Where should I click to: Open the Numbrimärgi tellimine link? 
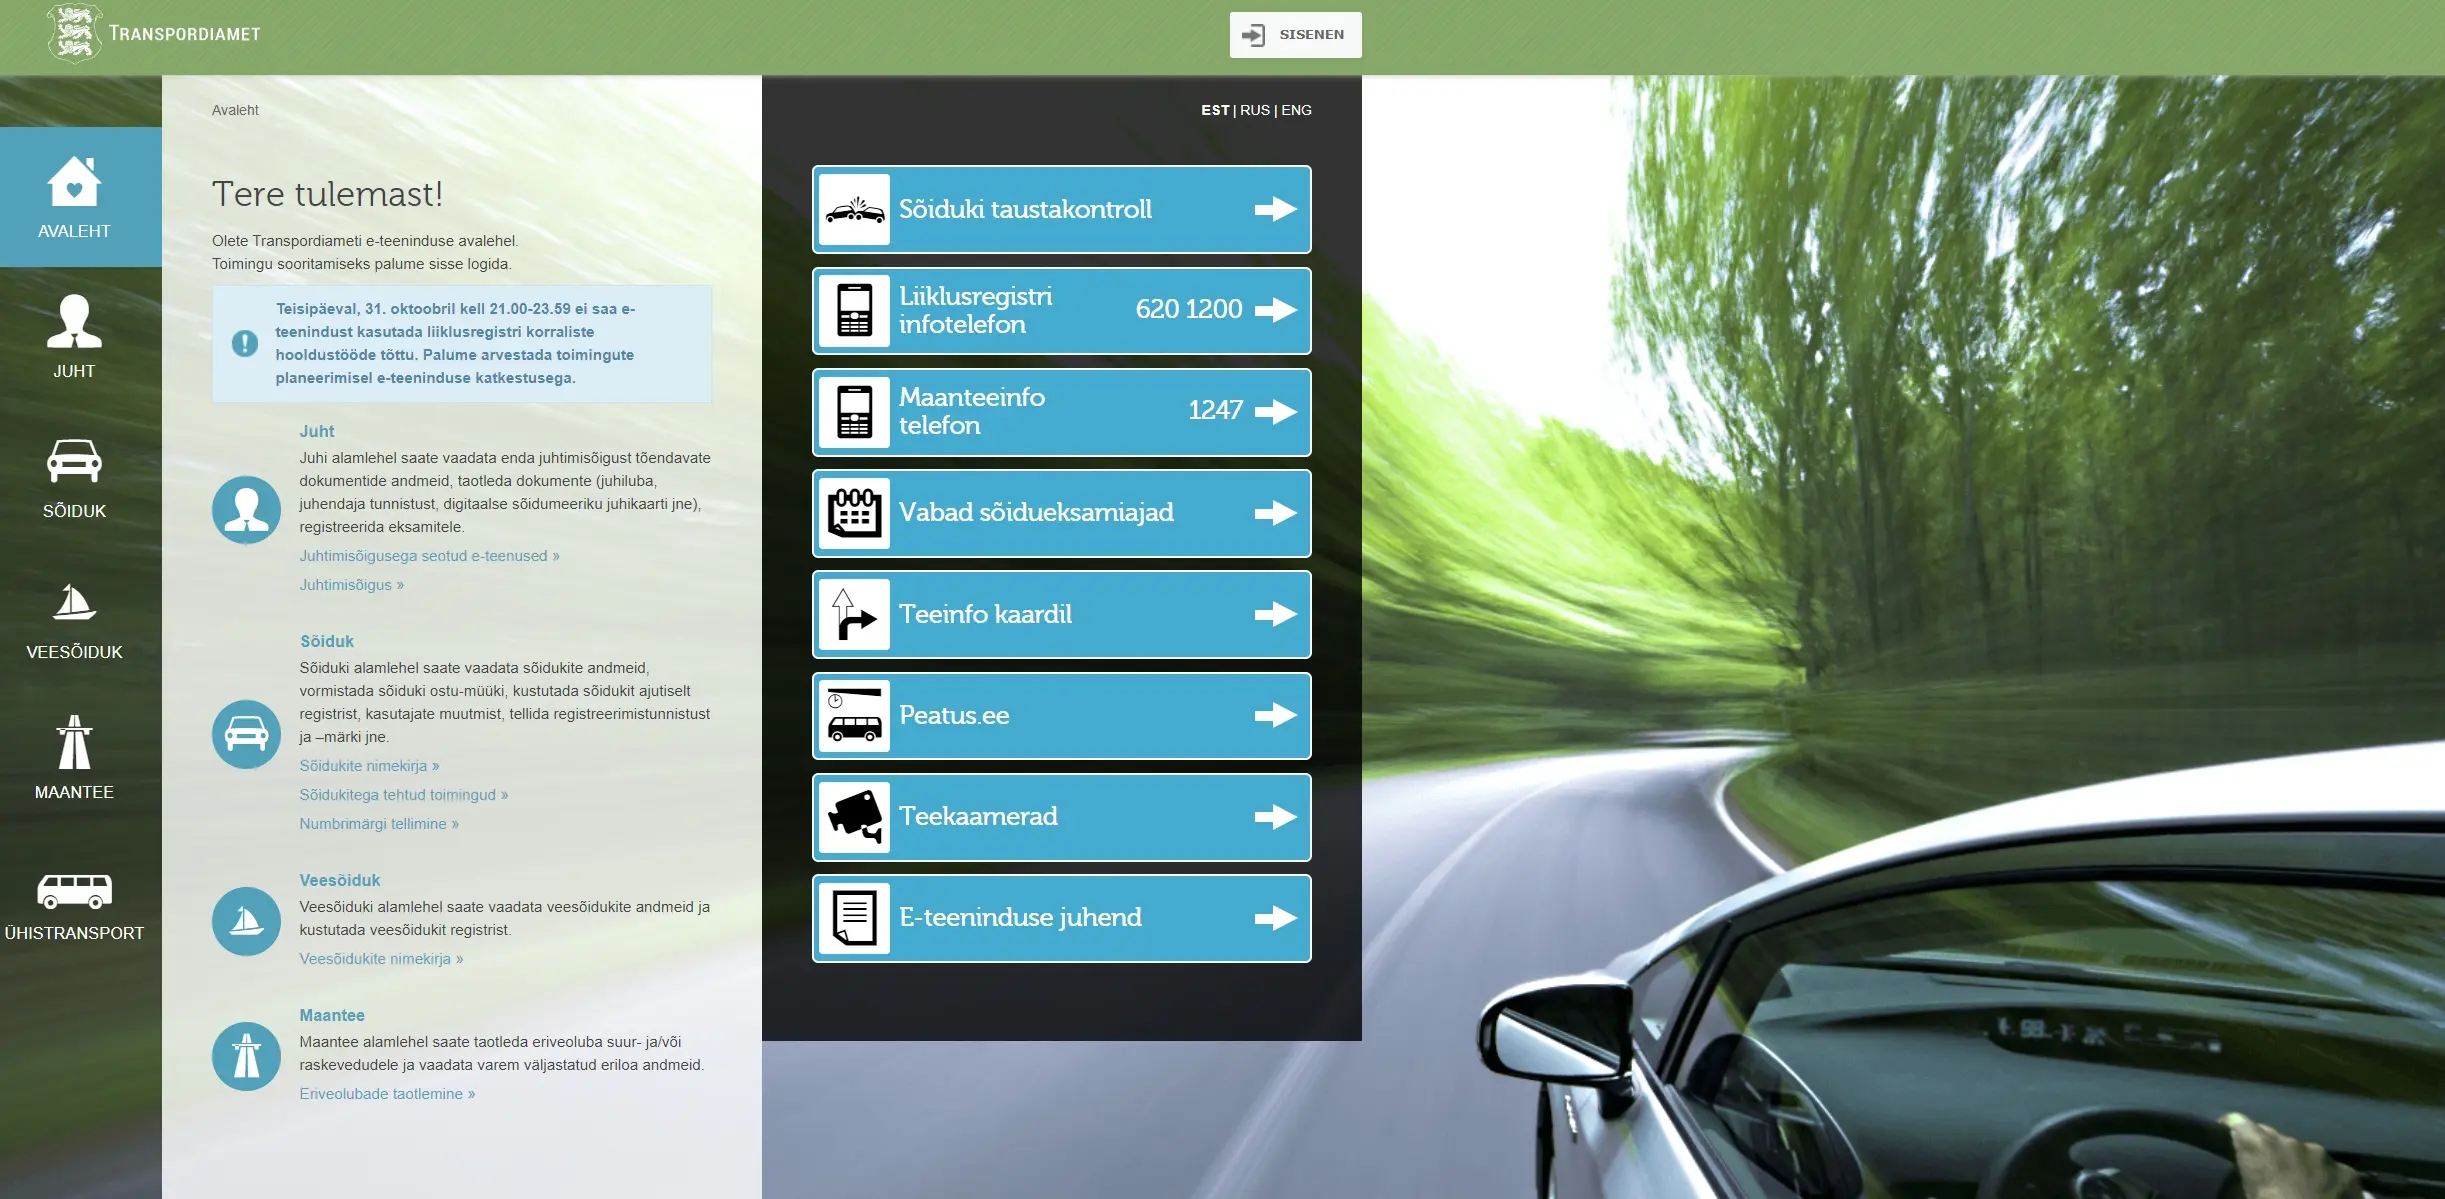coord(379,824)
